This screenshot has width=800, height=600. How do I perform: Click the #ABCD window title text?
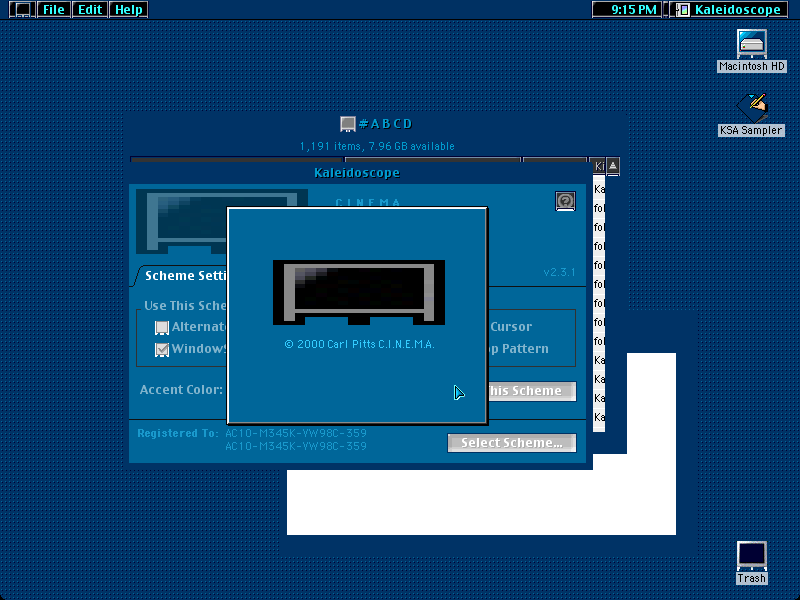click(x=386, y=124)
